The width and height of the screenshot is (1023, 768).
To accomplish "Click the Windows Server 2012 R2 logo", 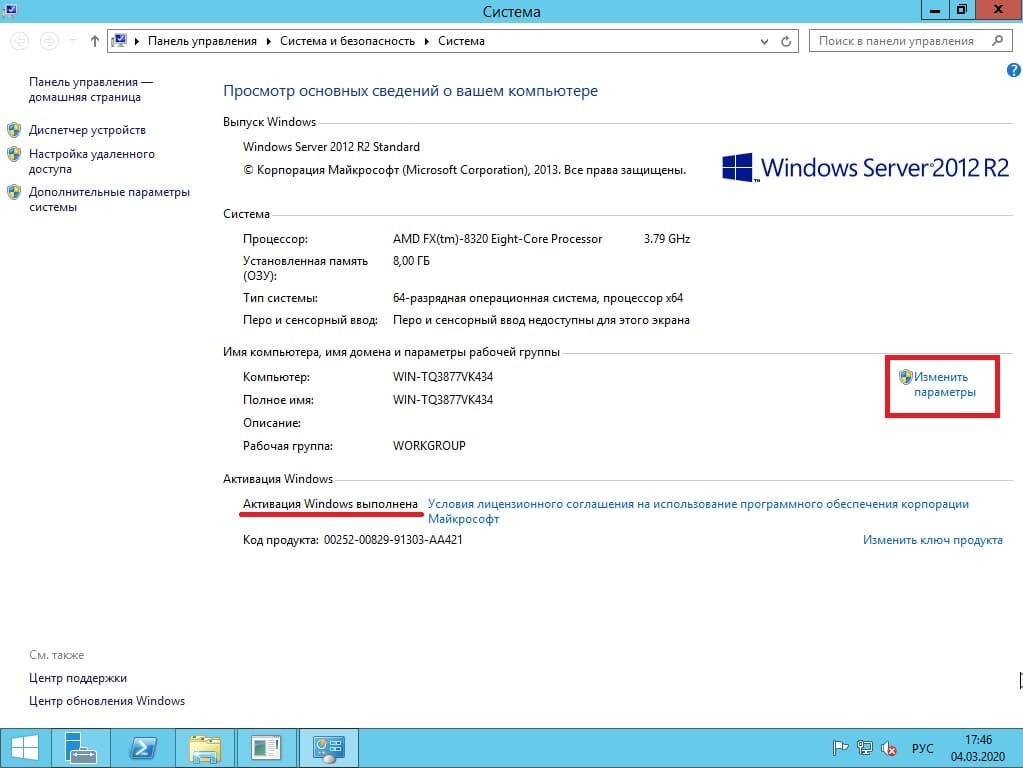I will click(865, 168).
